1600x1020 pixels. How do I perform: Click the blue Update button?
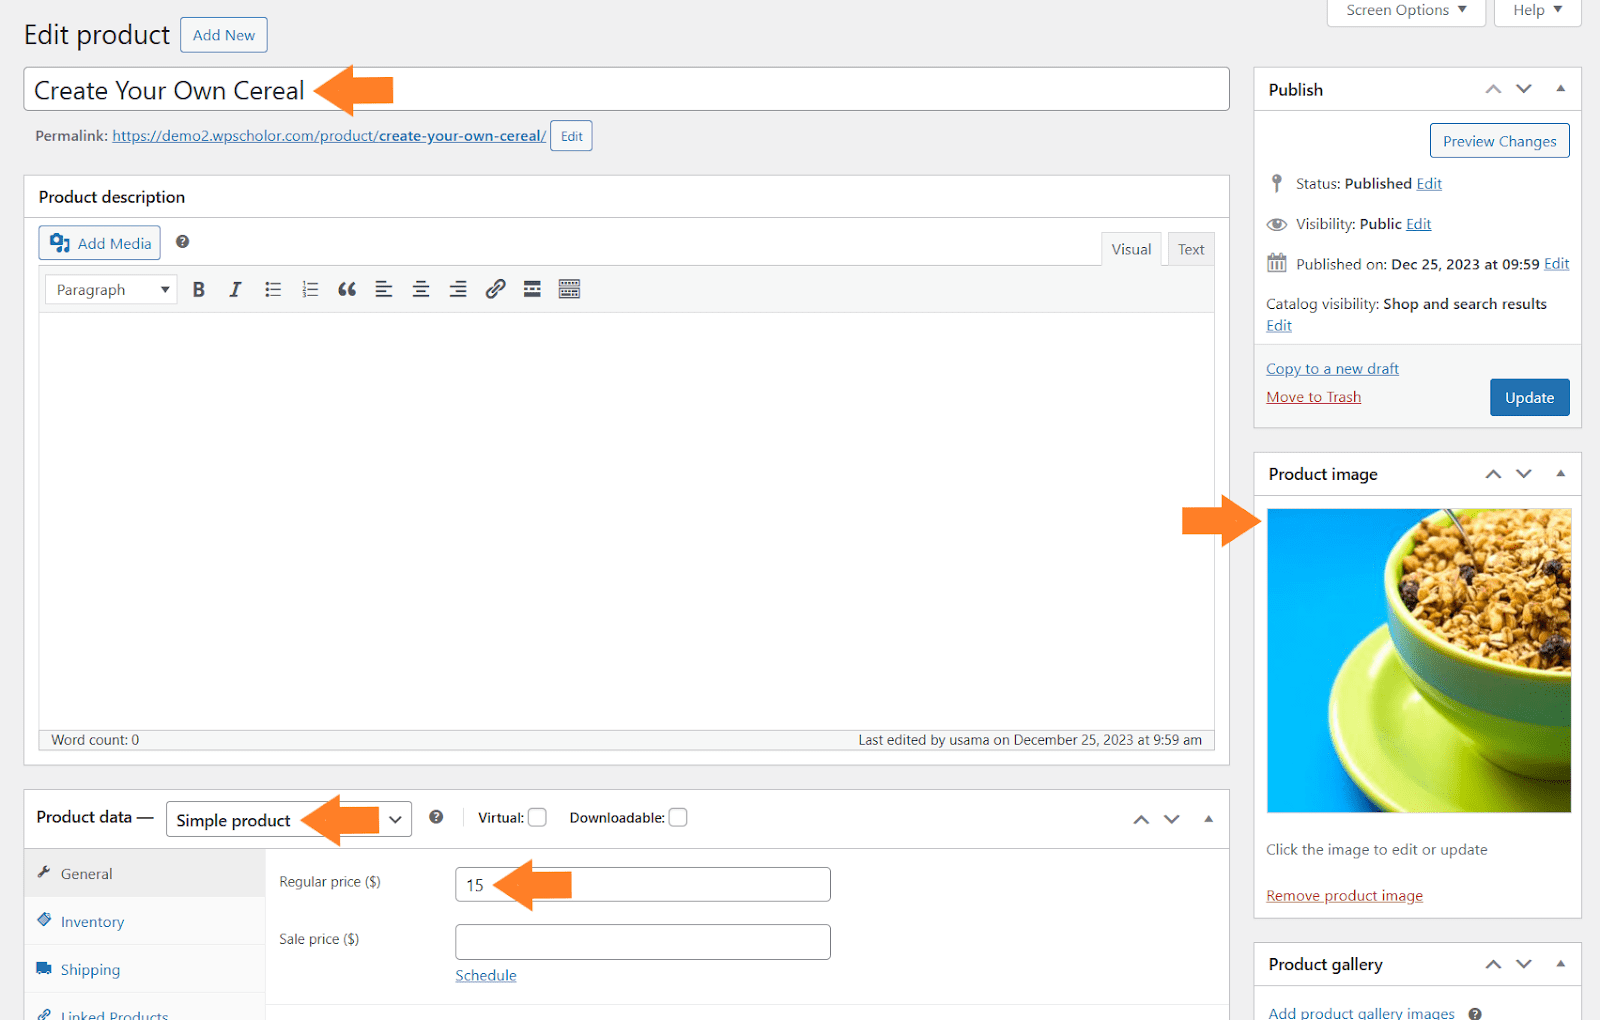click(1529, 397)
